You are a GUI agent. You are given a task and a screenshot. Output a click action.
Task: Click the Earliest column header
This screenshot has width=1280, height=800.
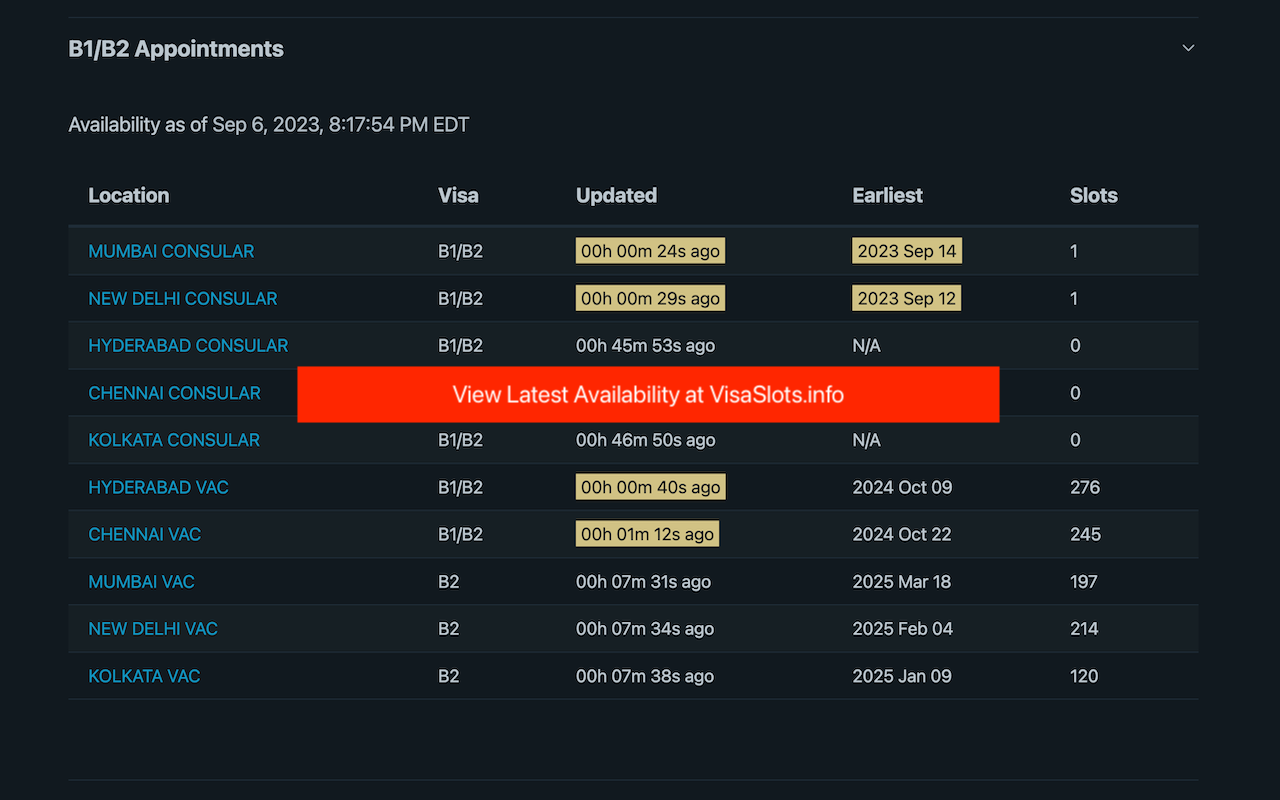click(887, 195)
